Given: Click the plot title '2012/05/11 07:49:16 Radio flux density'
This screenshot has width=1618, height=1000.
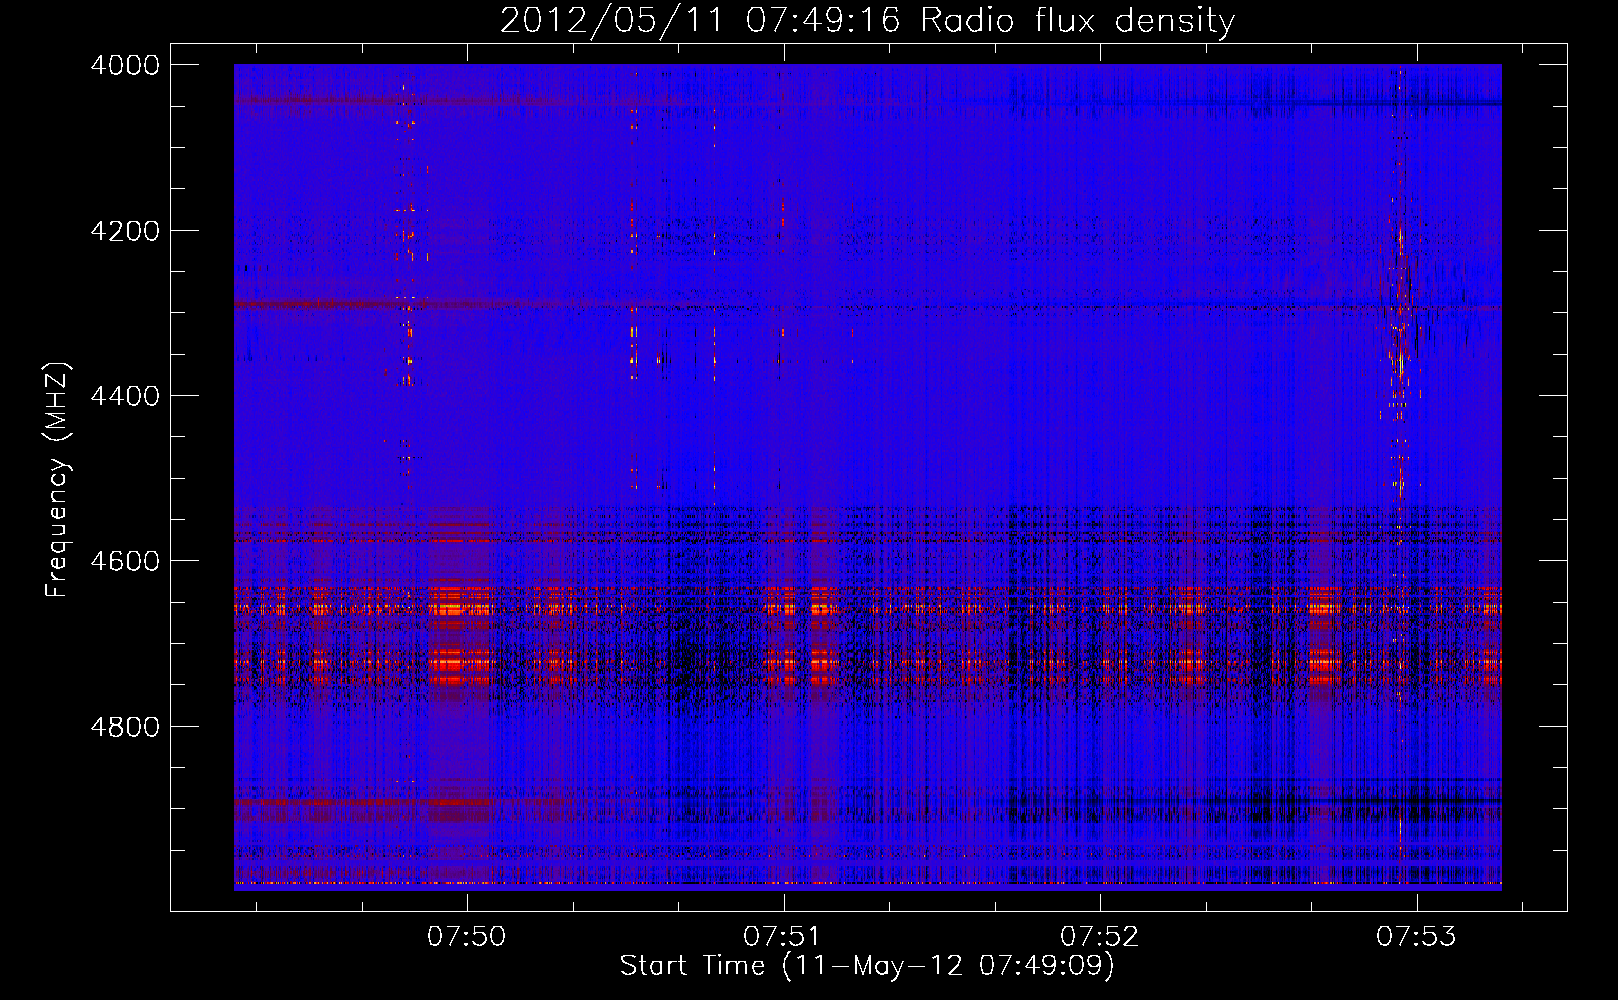Looking at the screenshot, I should click(868, 20).
